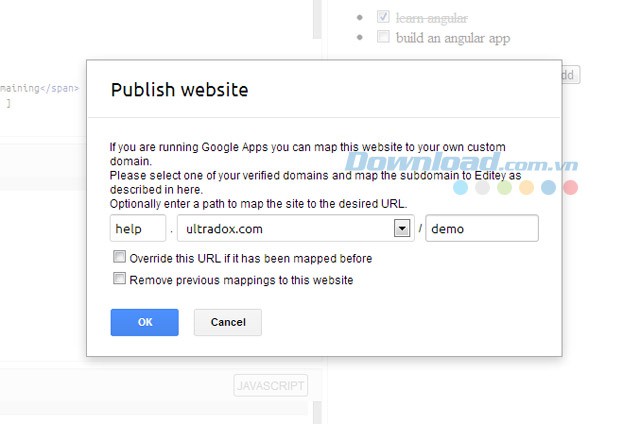Click the domain dropdown arrow
The width and height of the screenshot is (640, 424).
click(403, 229)
